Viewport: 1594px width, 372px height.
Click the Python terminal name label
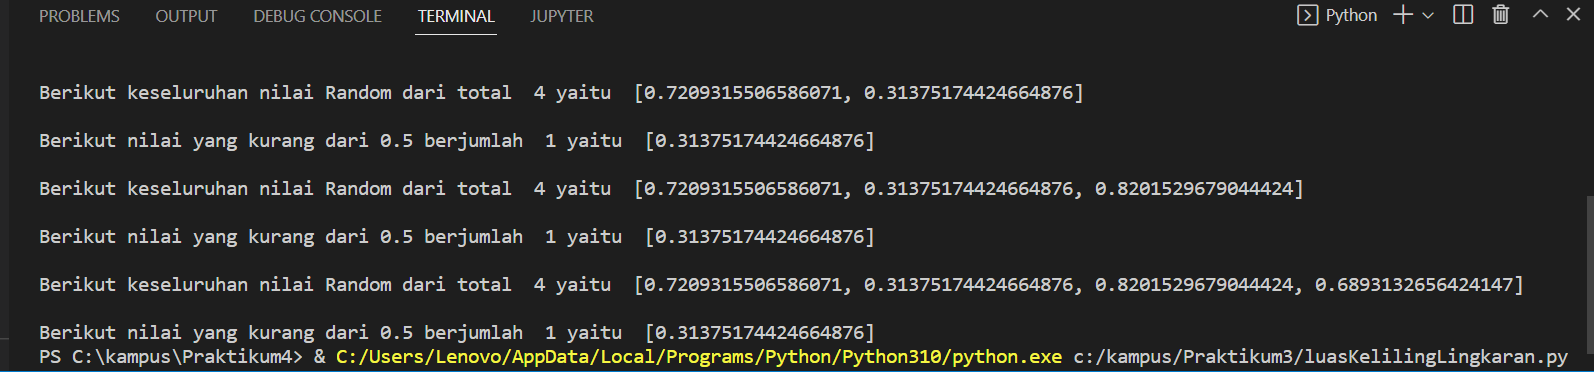pos(1351,15)
